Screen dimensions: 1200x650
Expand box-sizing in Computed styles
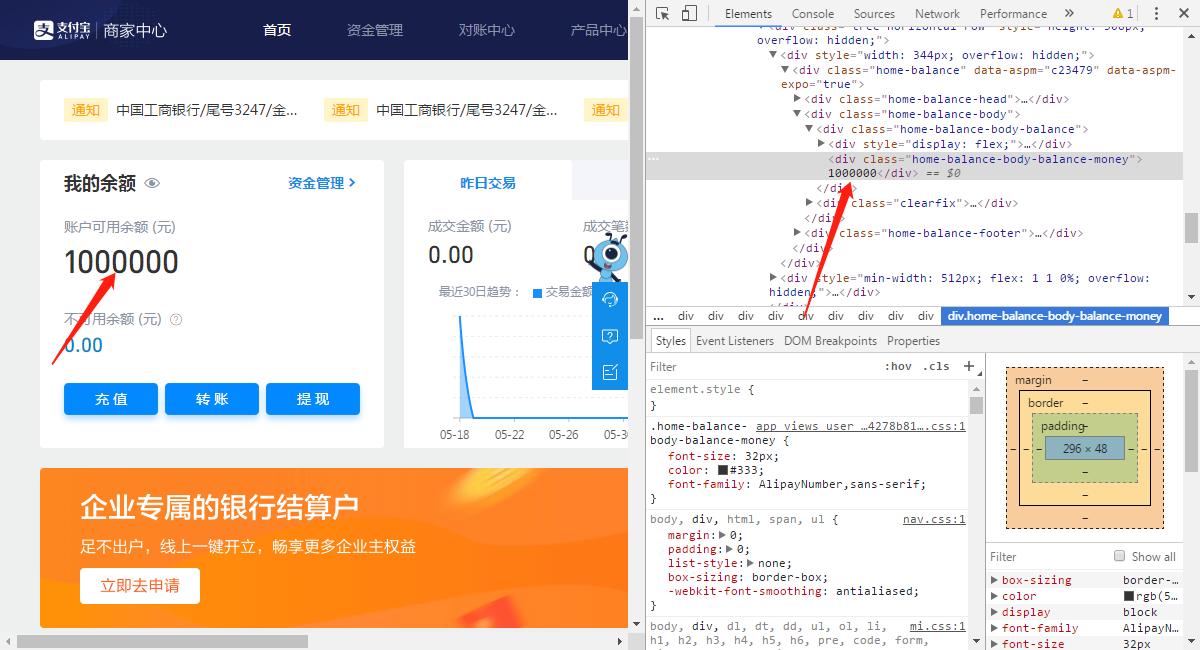click(994, 579)
